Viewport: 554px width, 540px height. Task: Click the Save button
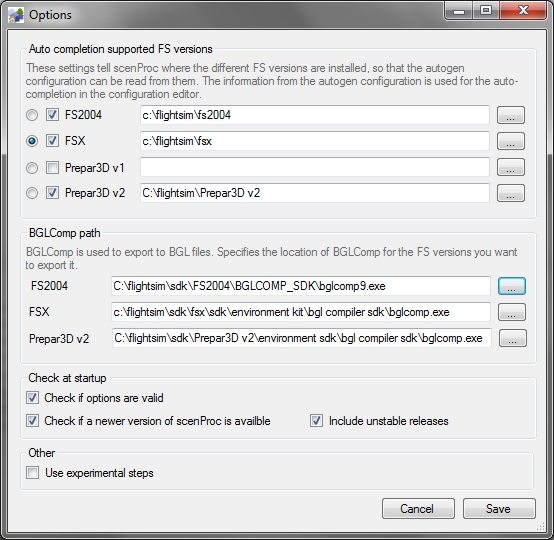[x=499, y=509]
